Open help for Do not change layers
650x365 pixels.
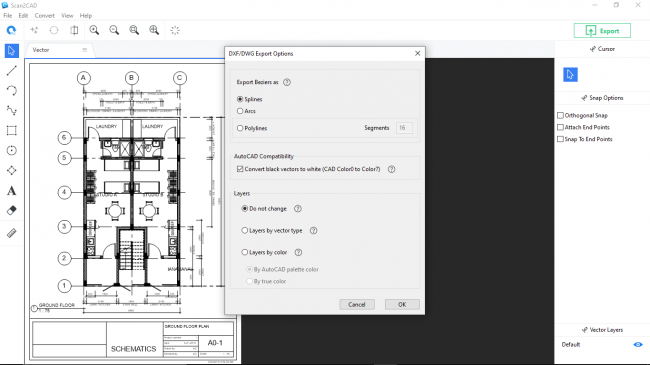click(x=298, y=209)
